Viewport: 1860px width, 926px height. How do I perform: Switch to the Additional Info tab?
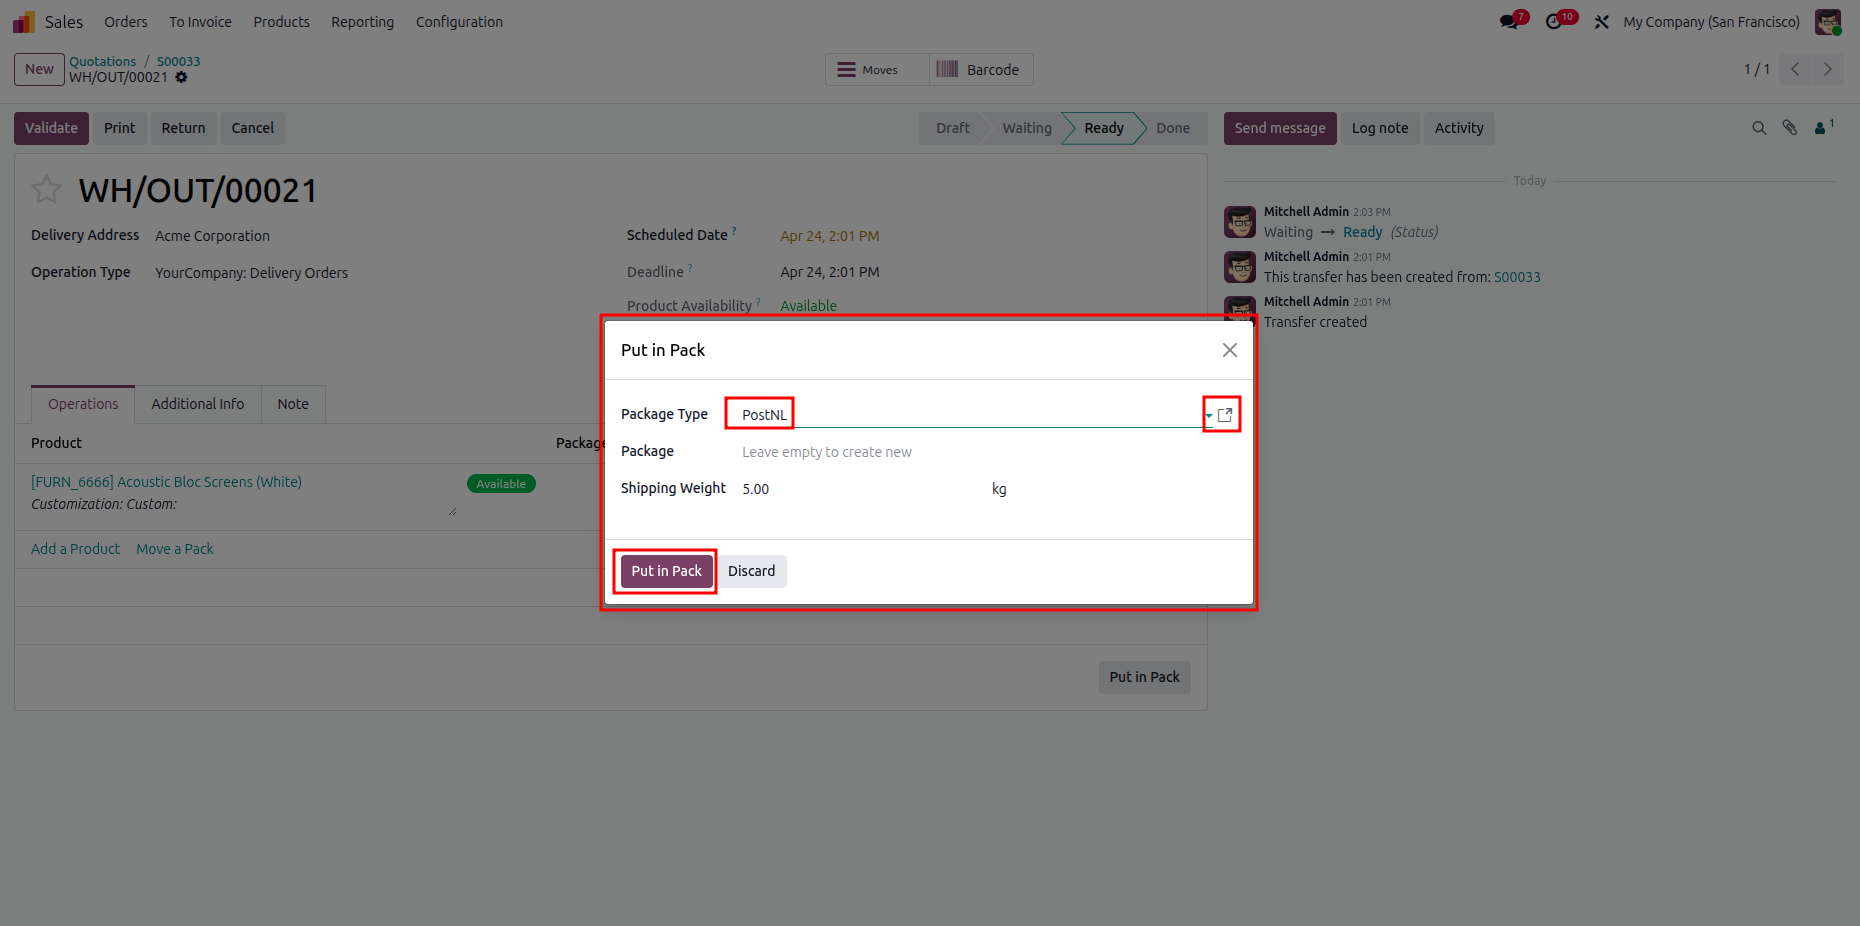click(x=198, y=404)
